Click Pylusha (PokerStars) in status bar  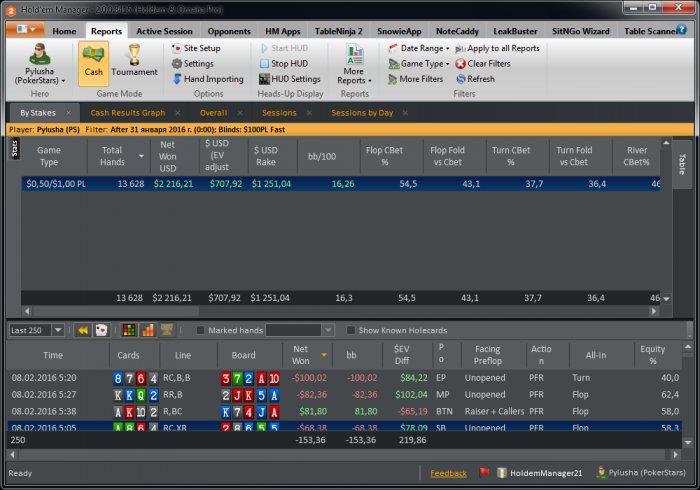[642, 473]
